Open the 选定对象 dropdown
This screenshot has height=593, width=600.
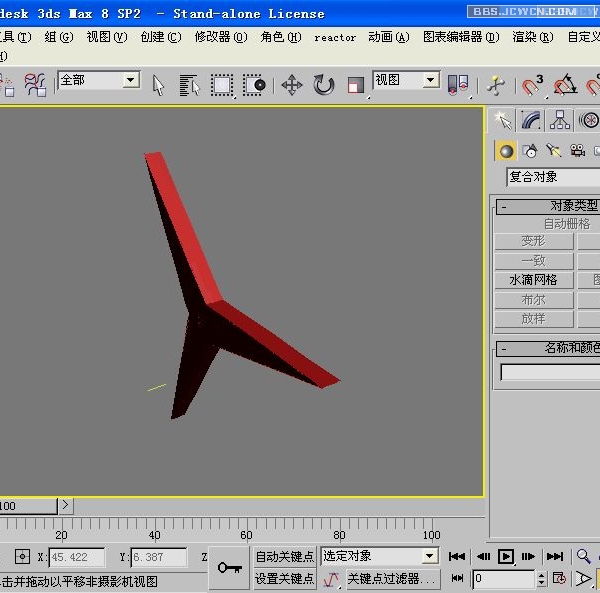[x=380, y=556]
